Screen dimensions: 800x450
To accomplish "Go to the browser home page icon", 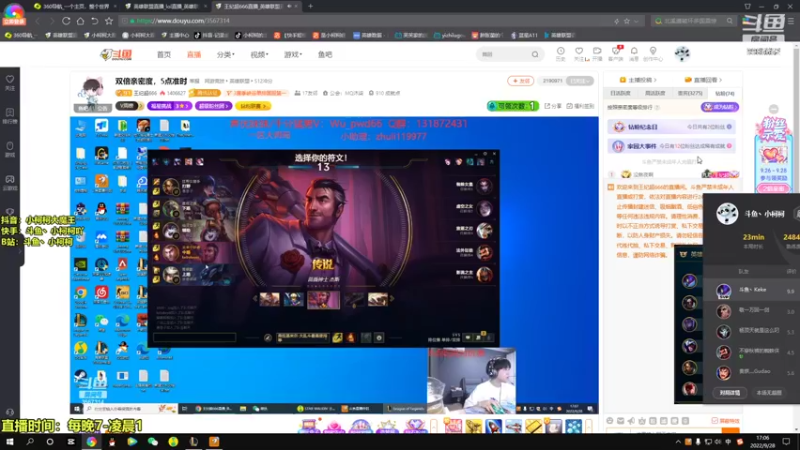I will click(80, 21).
